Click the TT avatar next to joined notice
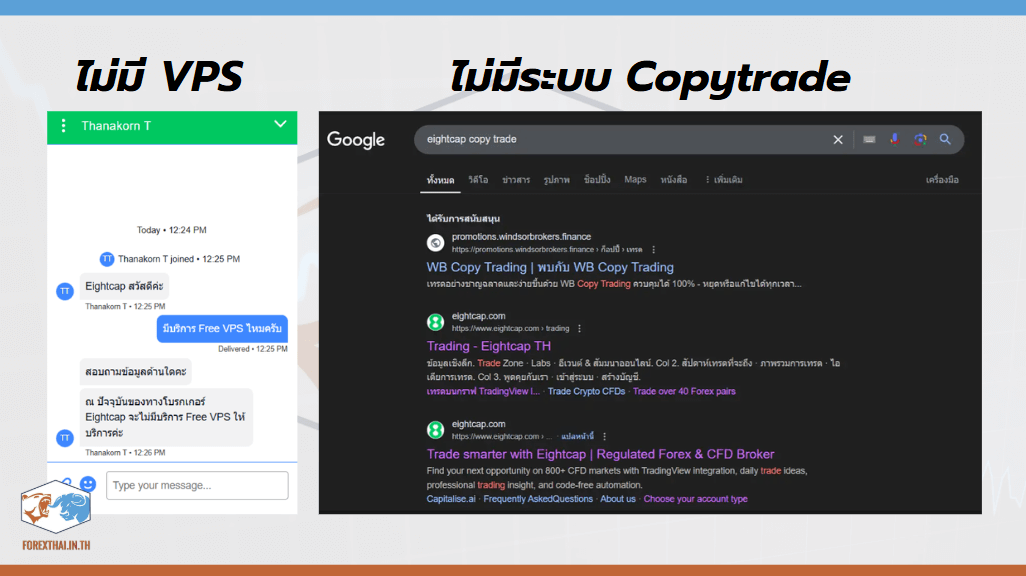The image size is (1026, 576). click(107, 259)
